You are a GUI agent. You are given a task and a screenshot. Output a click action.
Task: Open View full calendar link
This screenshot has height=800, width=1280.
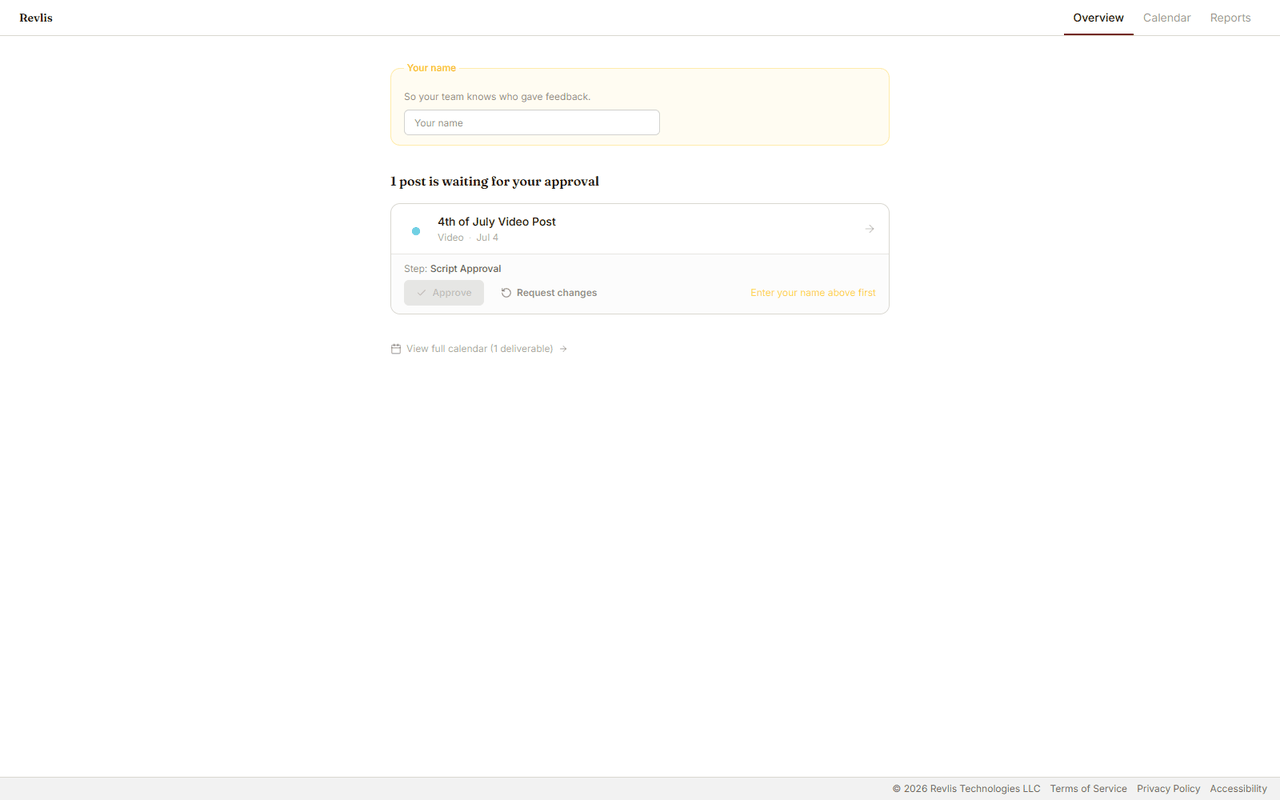479,349
